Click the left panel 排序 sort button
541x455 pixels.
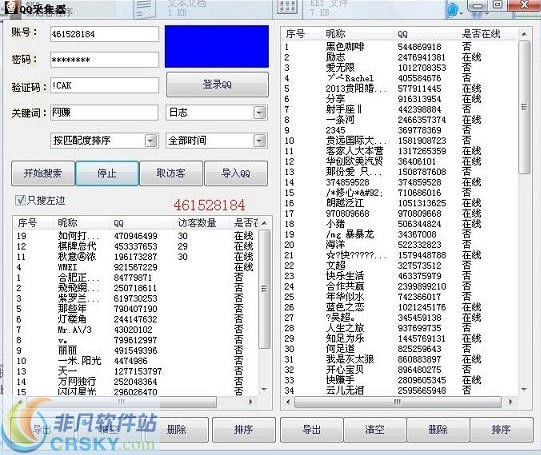click(244, 429)
